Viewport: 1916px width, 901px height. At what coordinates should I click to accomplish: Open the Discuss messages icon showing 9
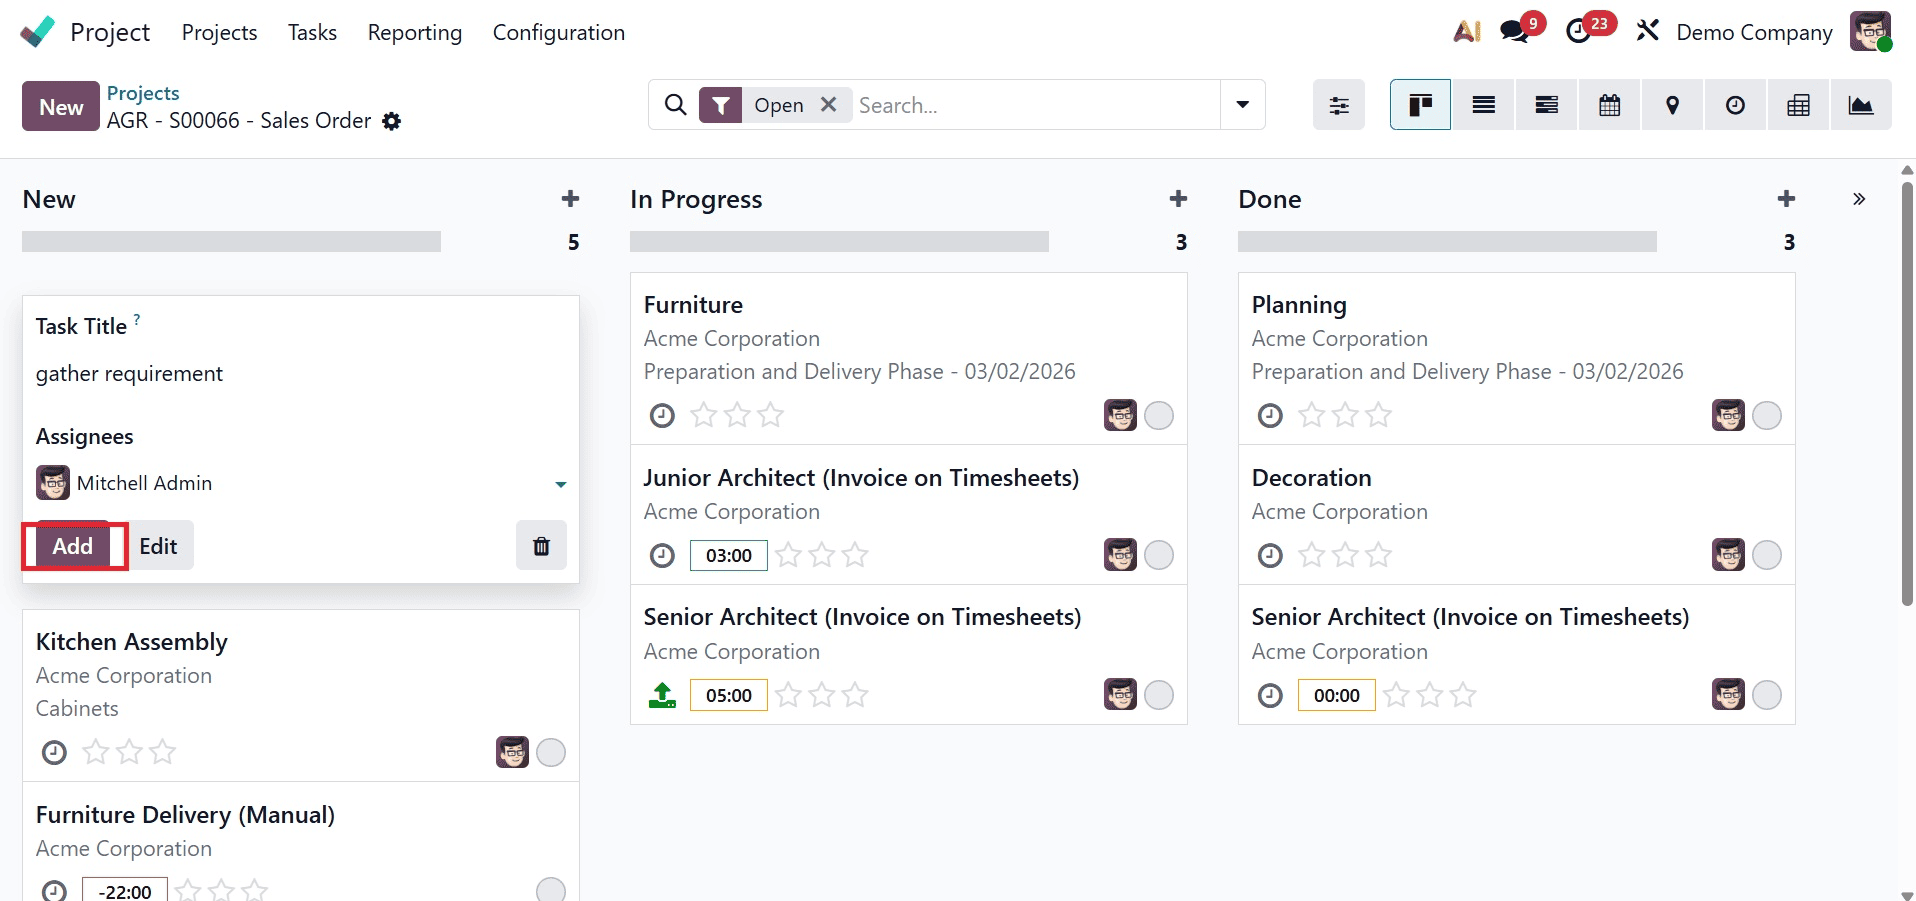coord(1513,31)
